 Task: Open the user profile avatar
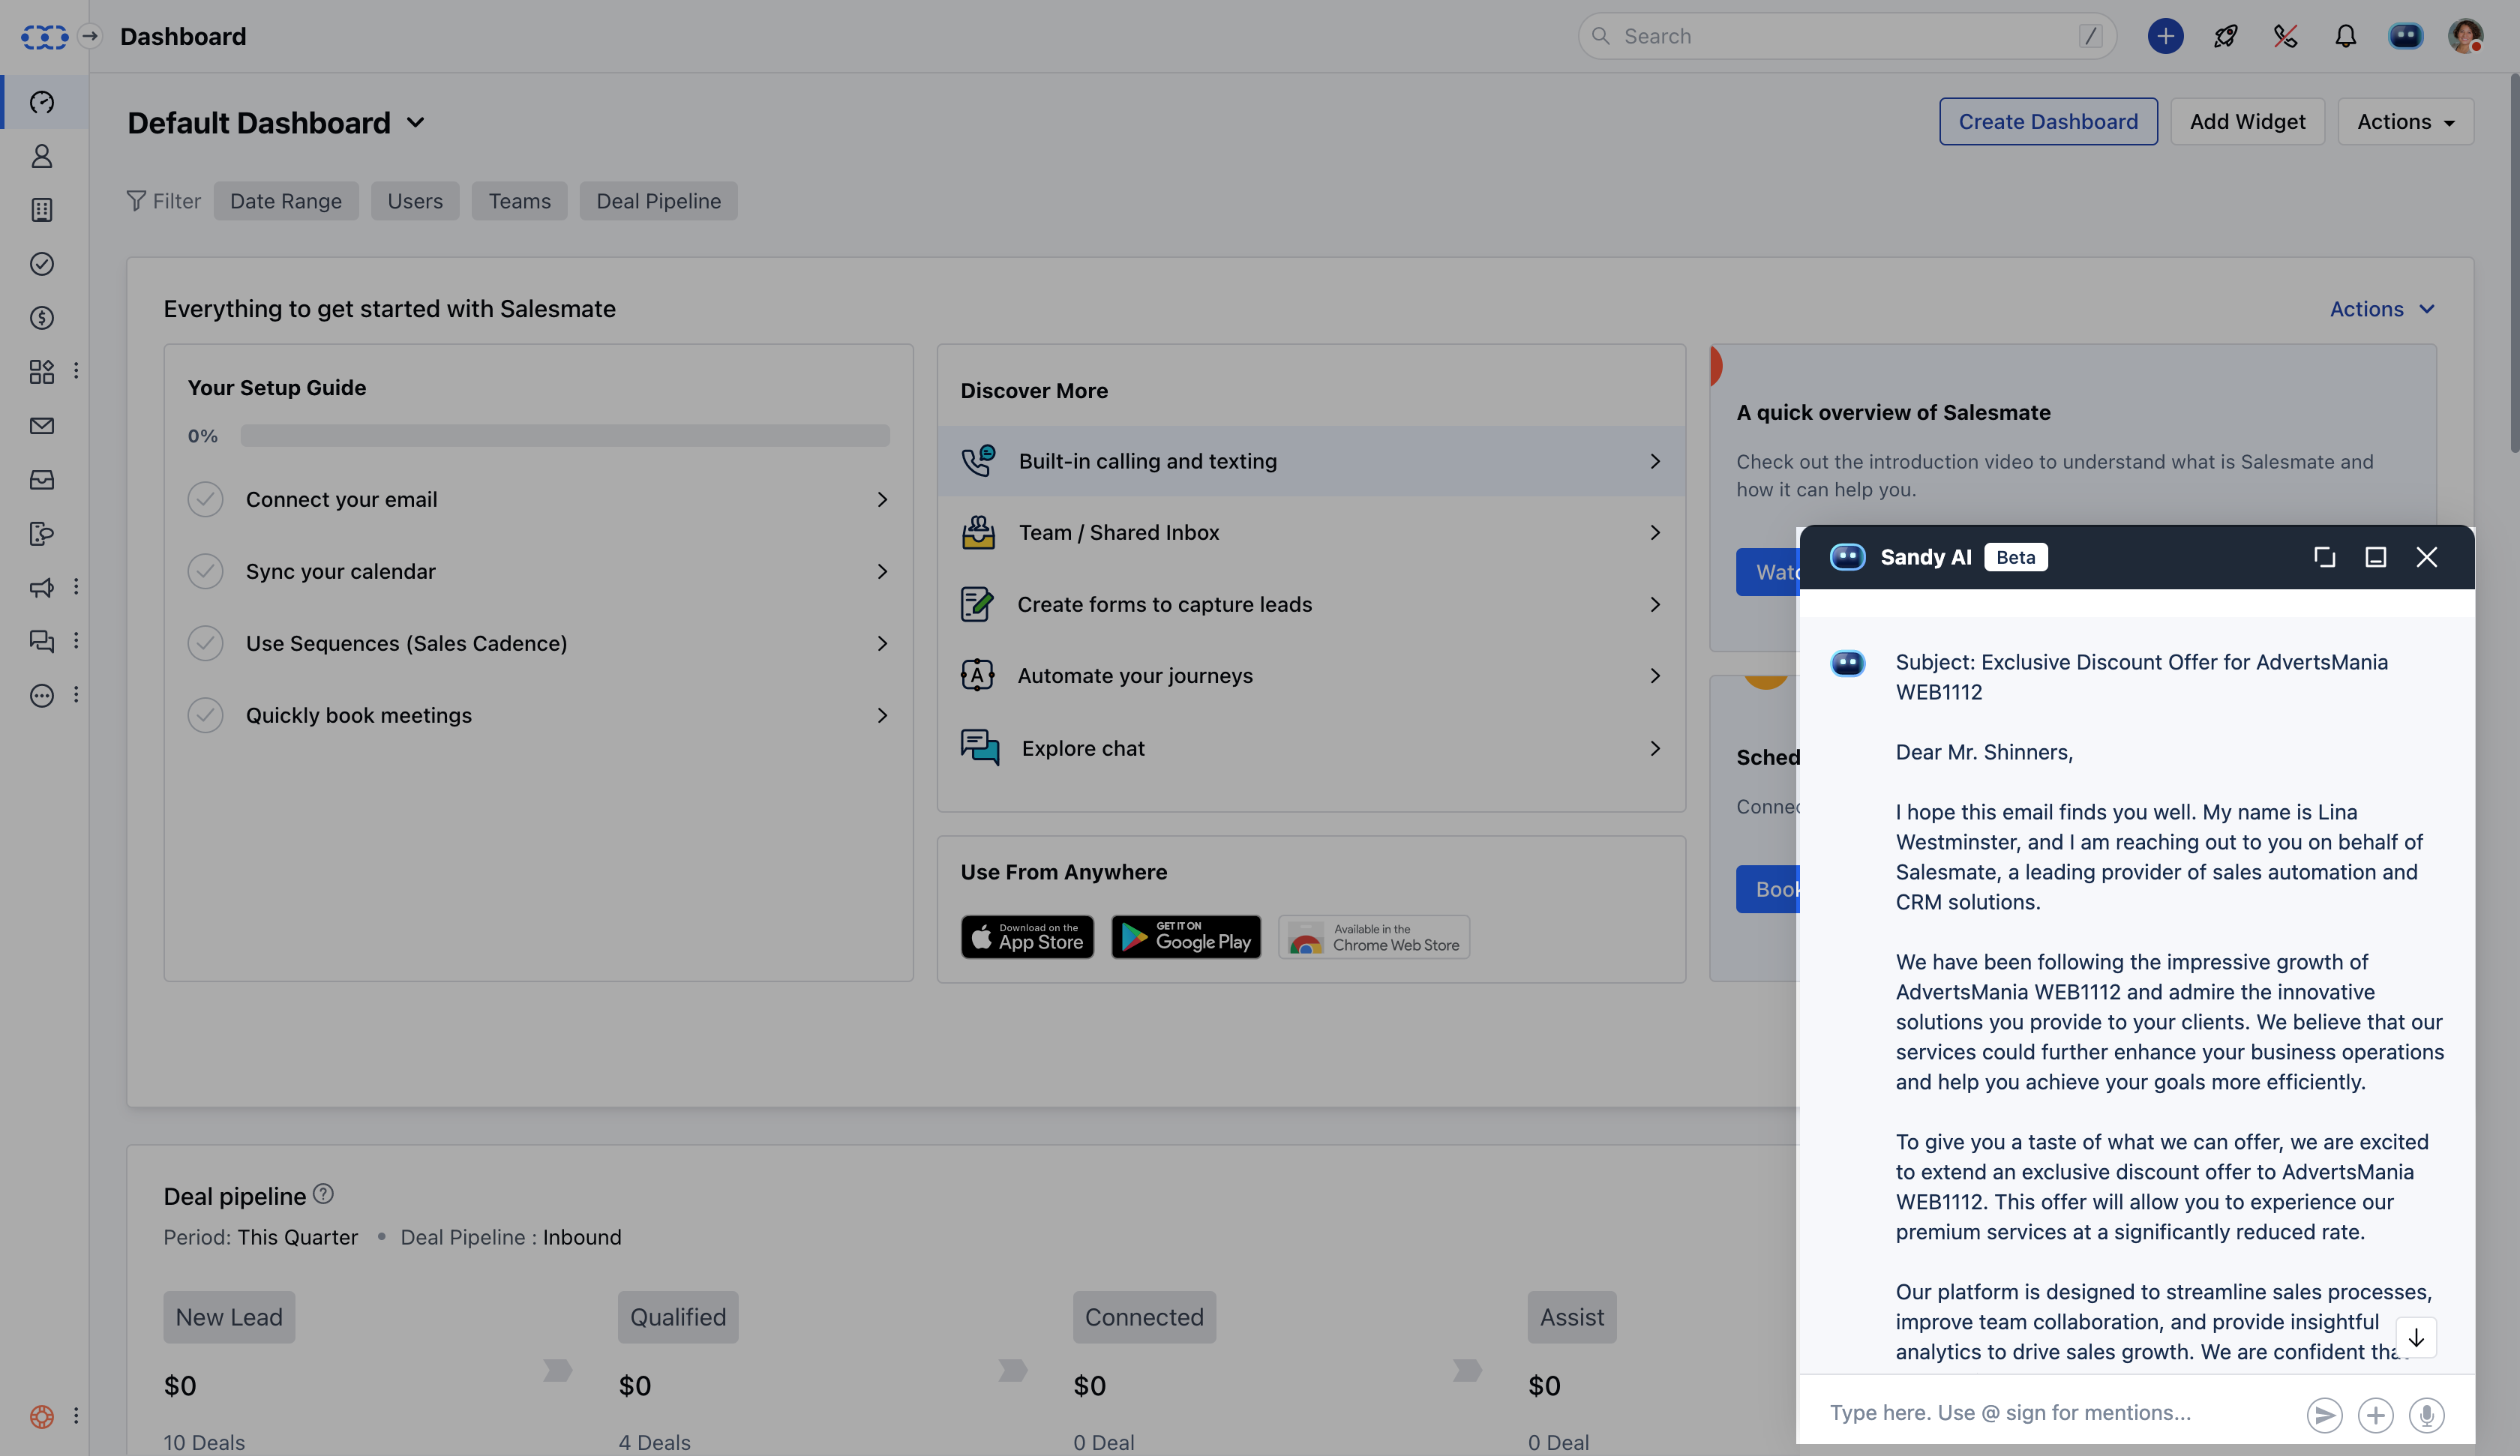point(2465,37)
